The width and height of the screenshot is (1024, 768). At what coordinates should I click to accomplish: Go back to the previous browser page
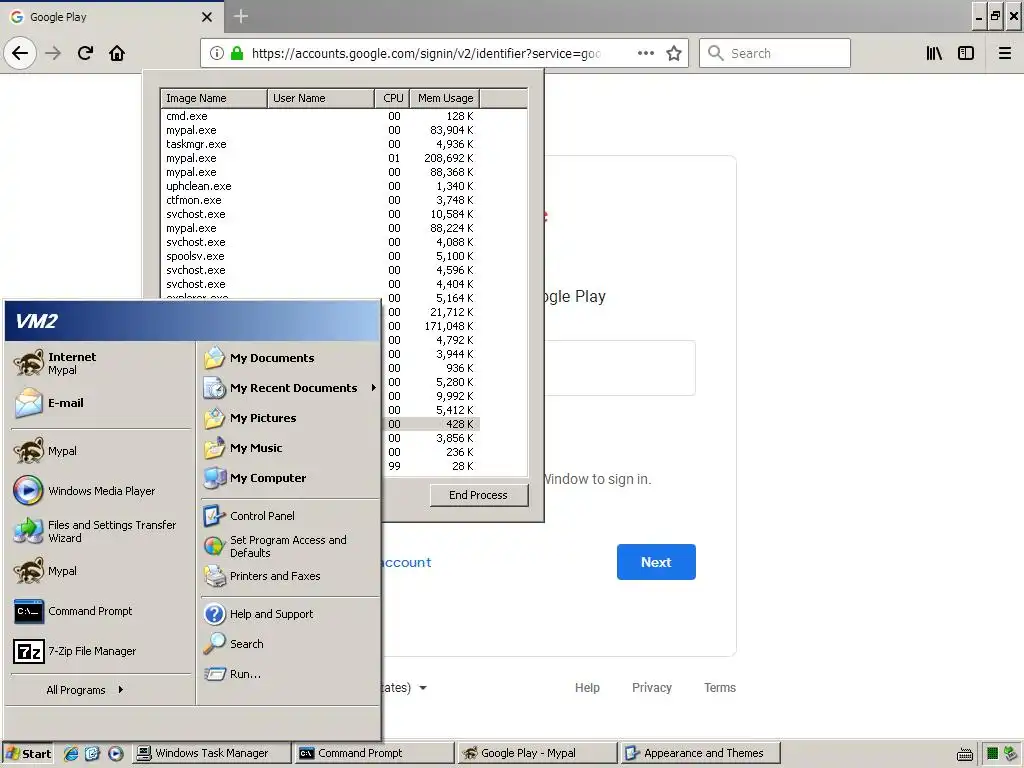[x=20, y=53]
